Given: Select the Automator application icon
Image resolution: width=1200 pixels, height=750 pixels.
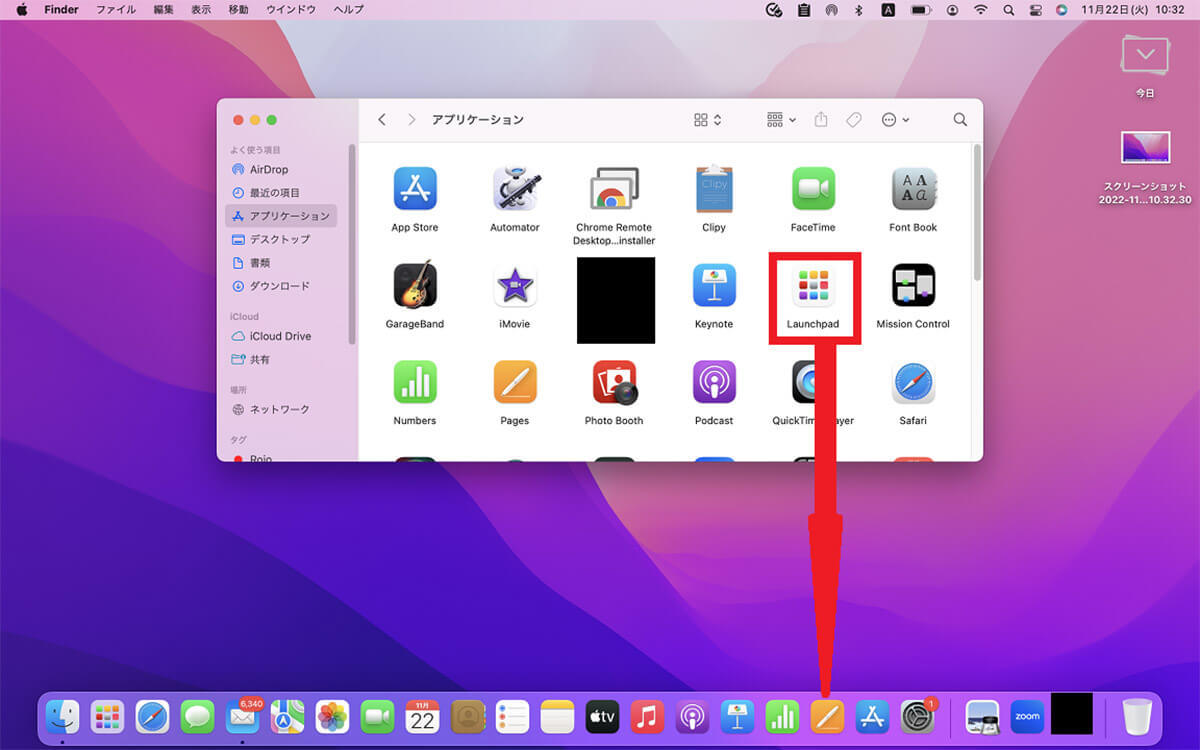Looking at the screenshot, I should pyautogui.click(x=515, y=189).
